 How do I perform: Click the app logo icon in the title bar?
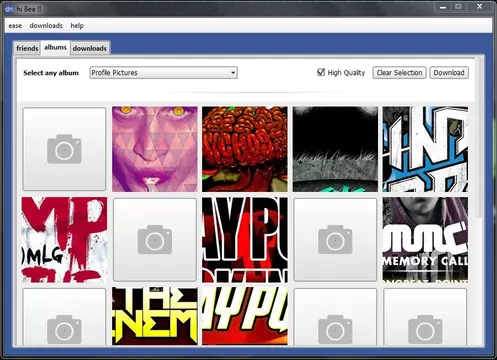point(9,9)
